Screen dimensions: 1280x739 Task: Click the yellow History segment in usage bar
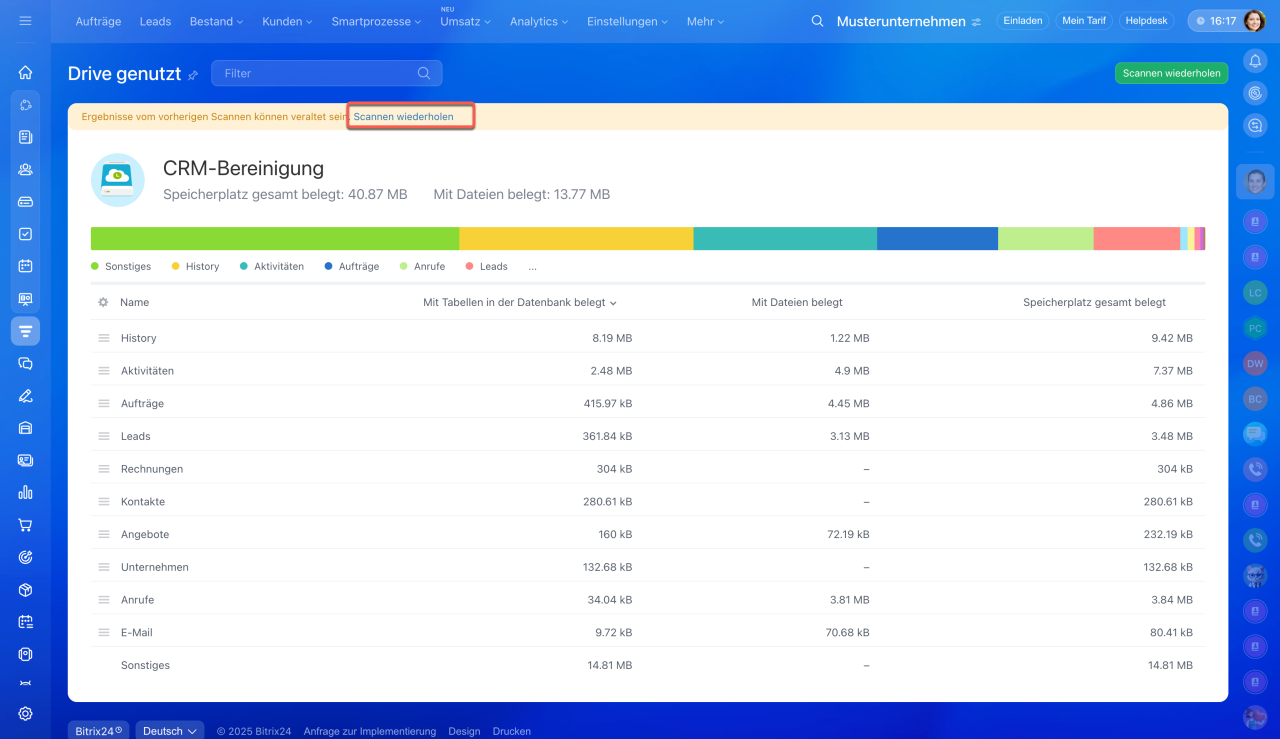pos(576,239)
